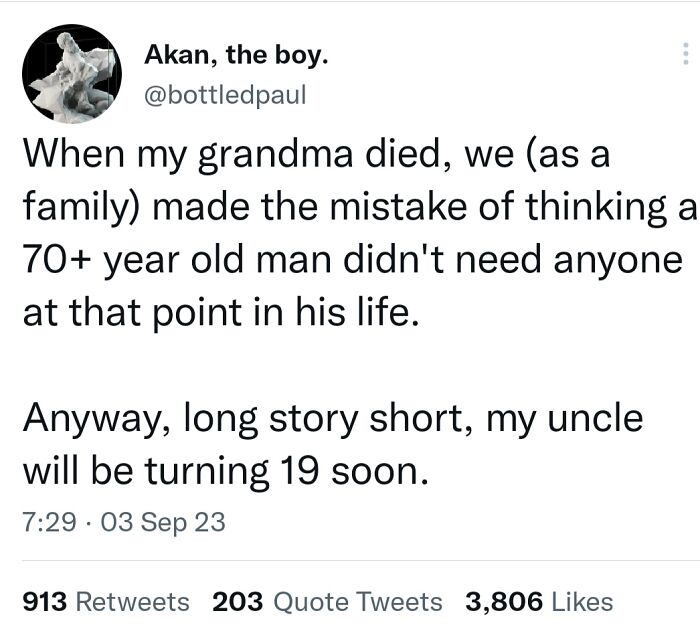View the 913 Retweets list

[x=105, y=601]
